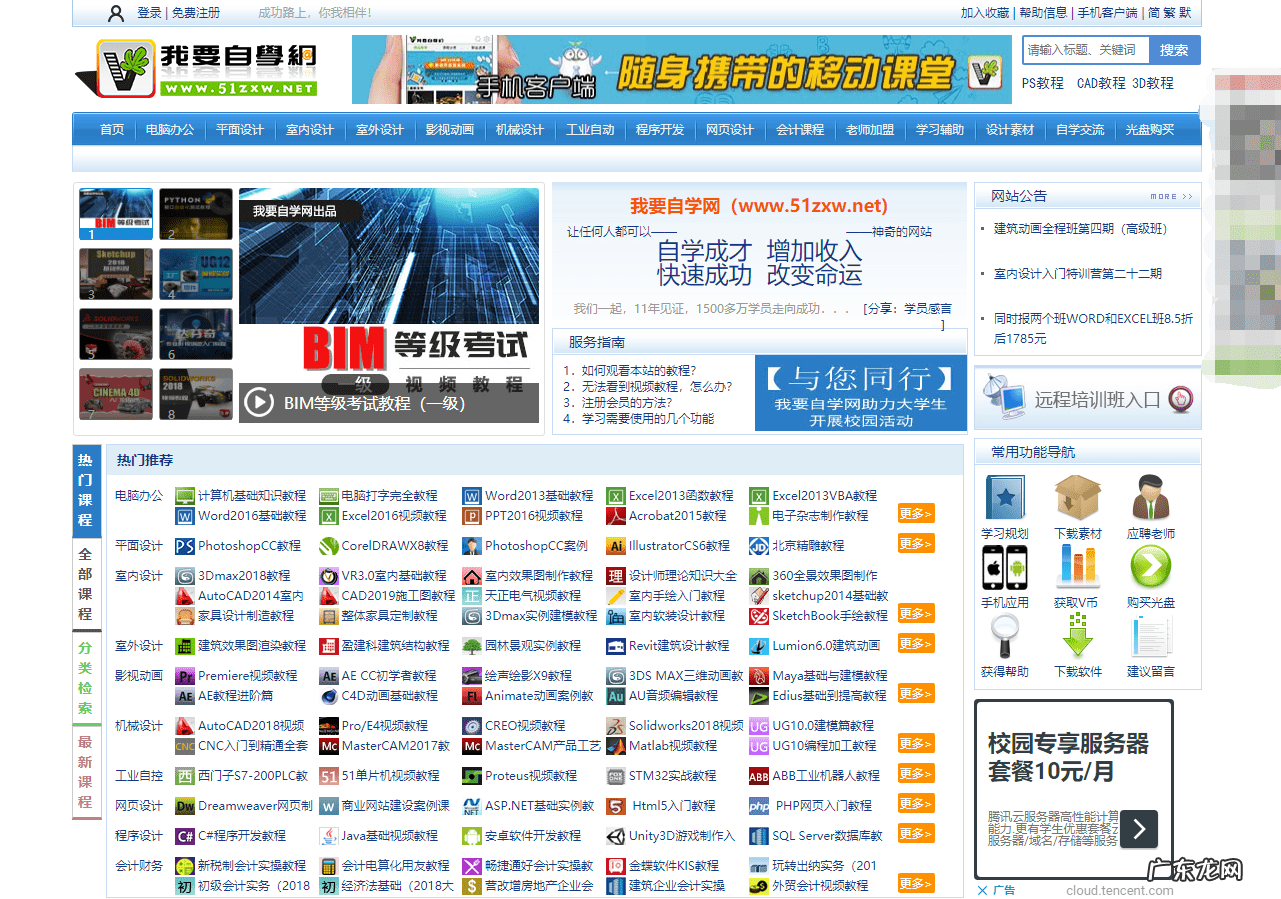
Task: Switch to the 全部课程 side tab
Action: click(86, 584)
